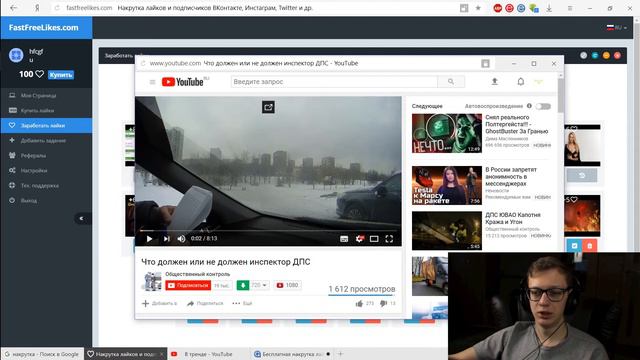Click the orange round filter button
640x360 pixels.
point(606,56)
